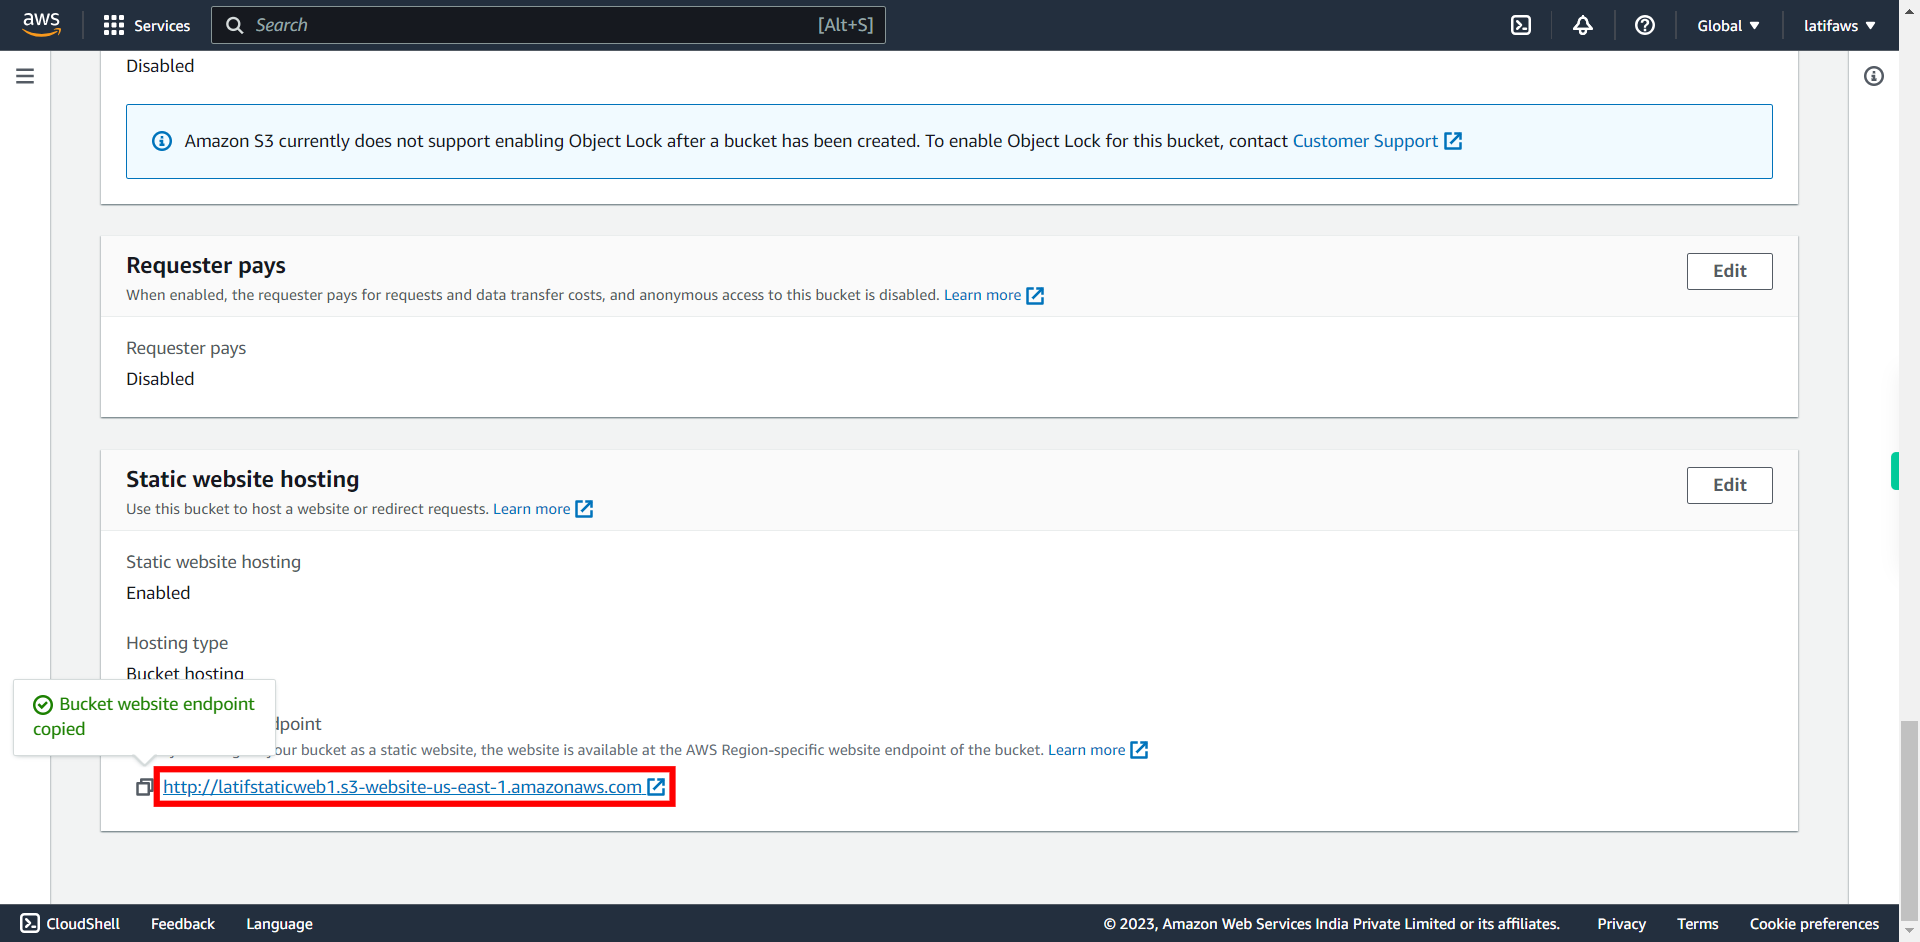Select the Enabled status under Static website hosting
Viewport: 1920px width, 942px height.
158,593
